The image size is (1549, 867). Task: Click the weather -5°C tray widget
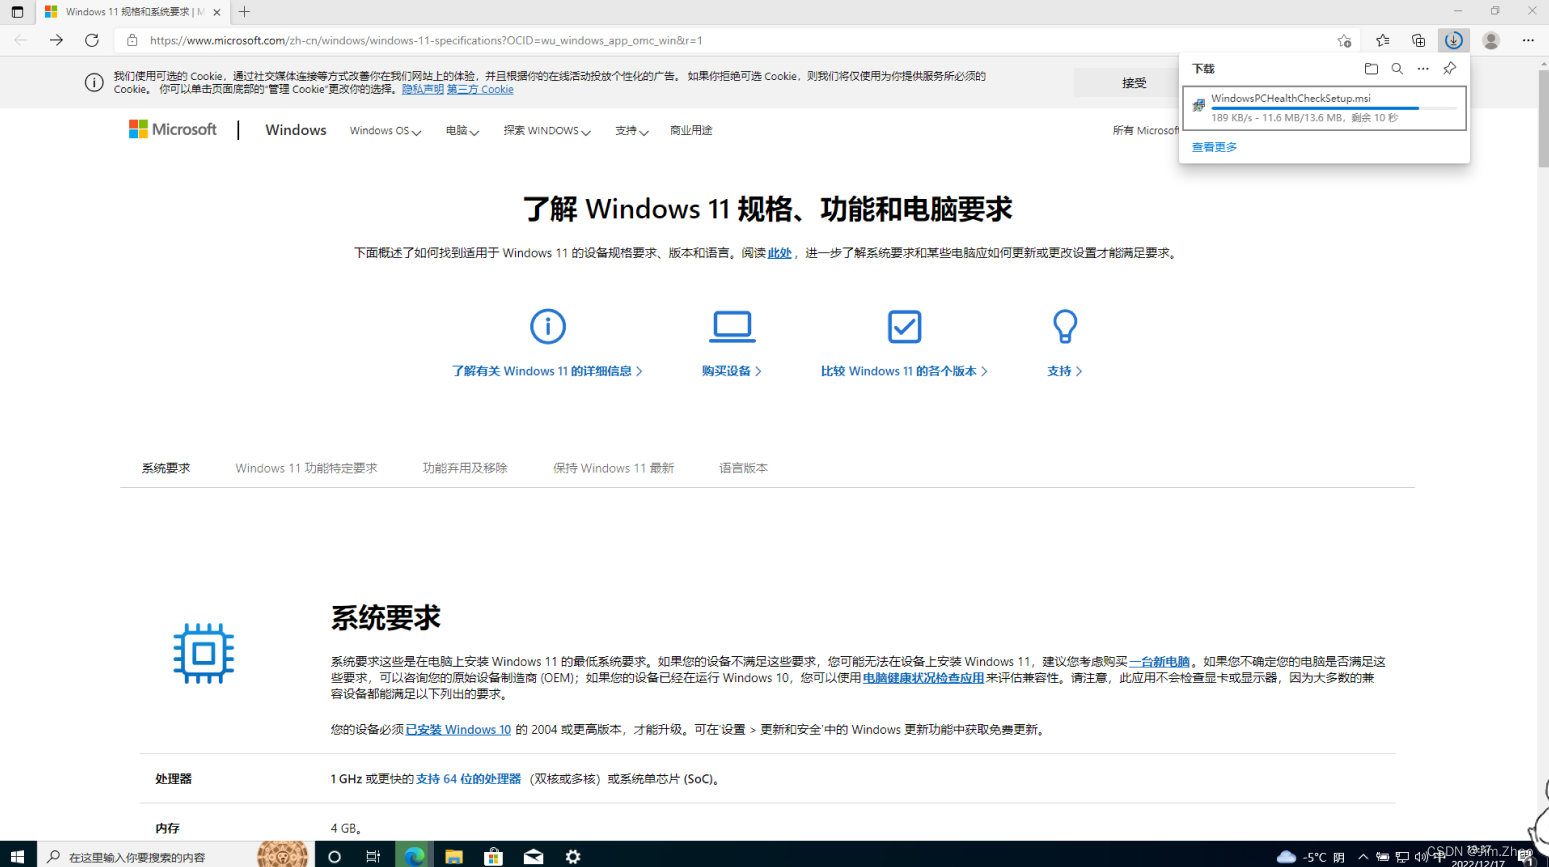1311,857
